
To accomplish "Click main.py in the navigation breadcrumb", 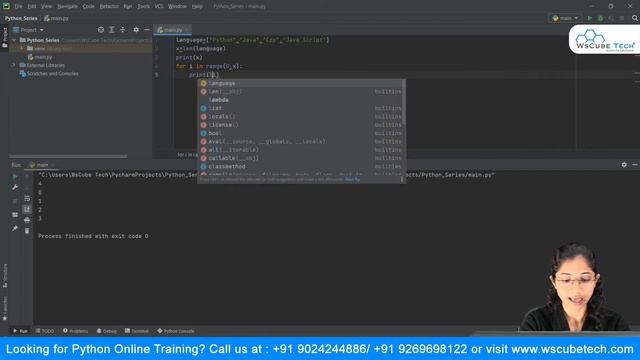I will (57, 18).
